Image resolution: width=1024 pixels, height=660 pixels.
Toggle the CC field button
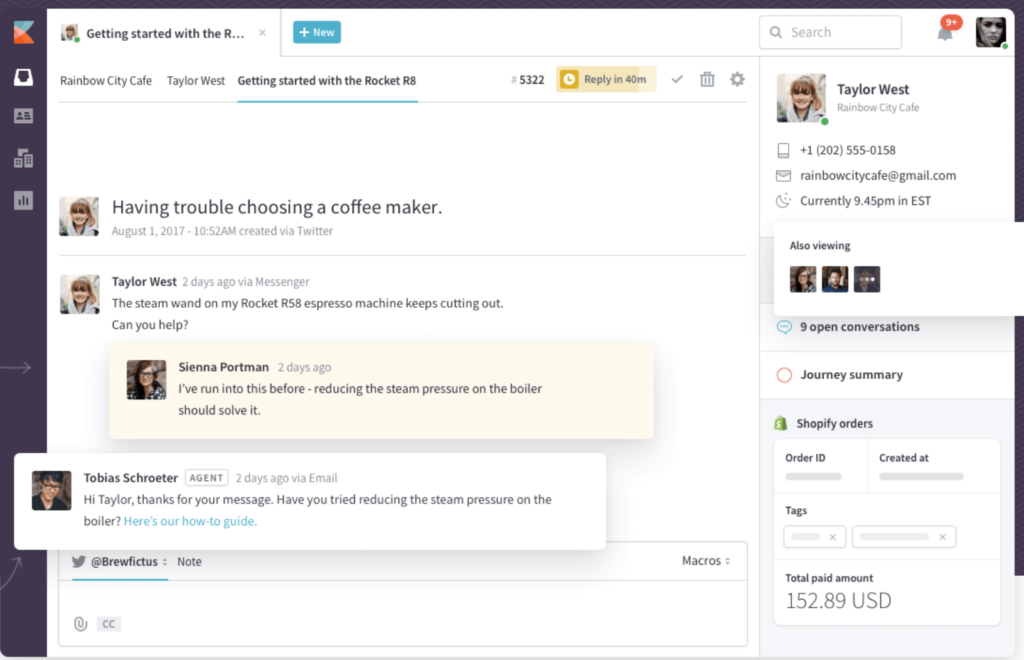click(x=109, y=624)
